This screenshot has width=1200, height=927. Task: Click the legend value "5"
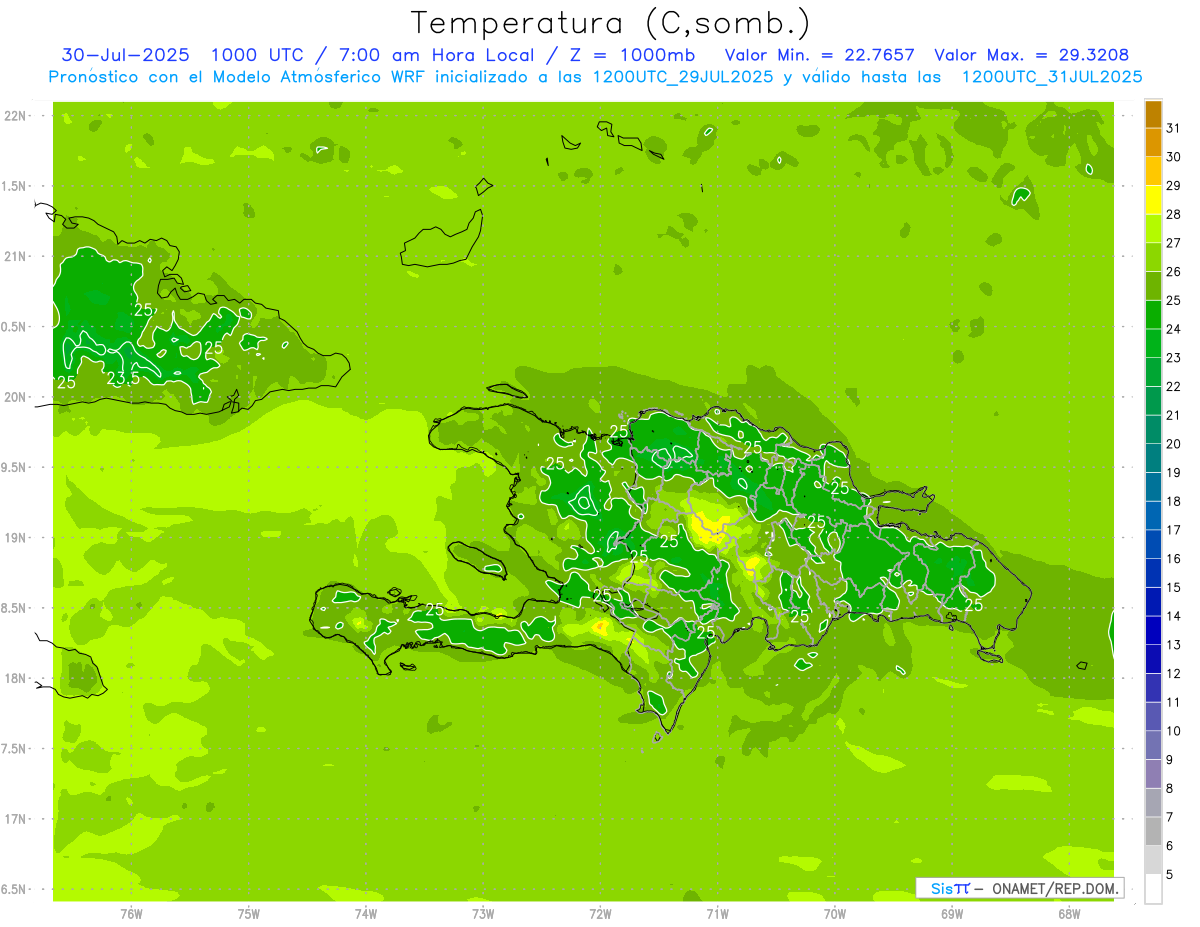pos(1170,875)
